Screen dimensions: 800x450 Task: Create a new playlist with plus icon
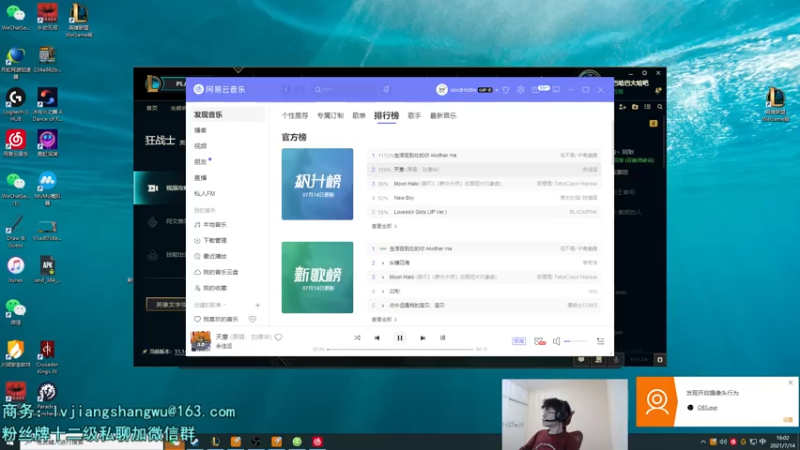[x=258, y=305]
